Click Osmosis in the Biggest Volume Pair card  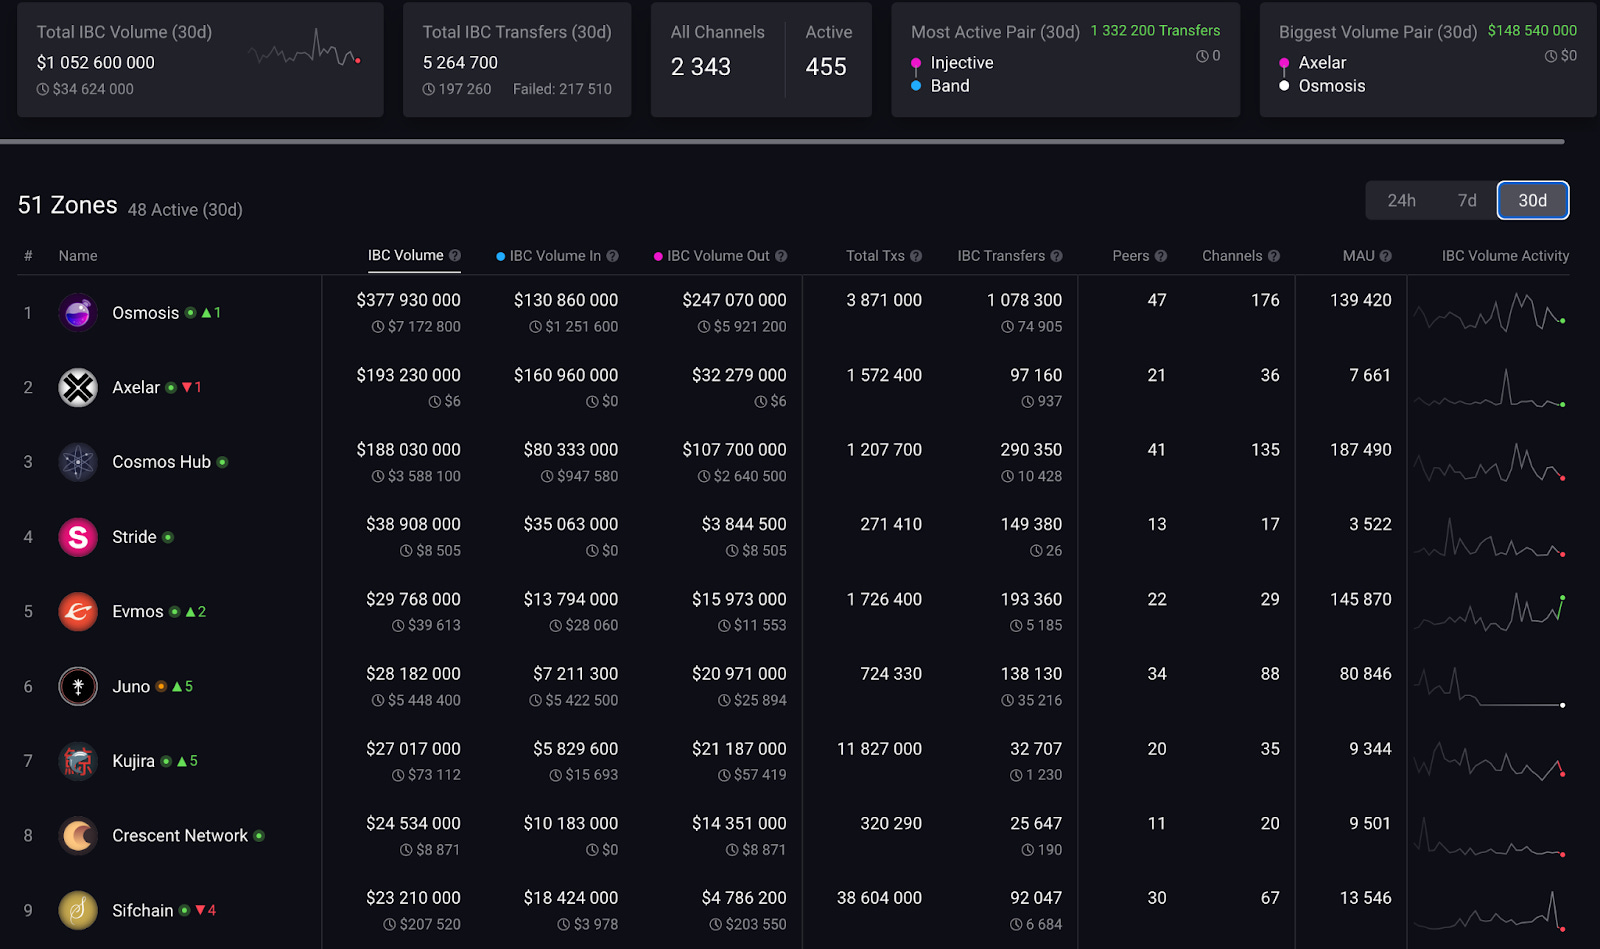coord(1332,86)
